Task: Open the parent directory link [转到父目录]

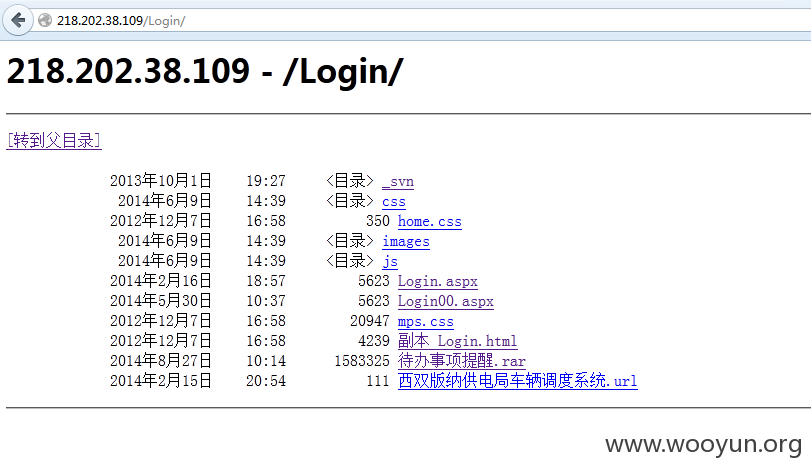Action: (54, 140)
